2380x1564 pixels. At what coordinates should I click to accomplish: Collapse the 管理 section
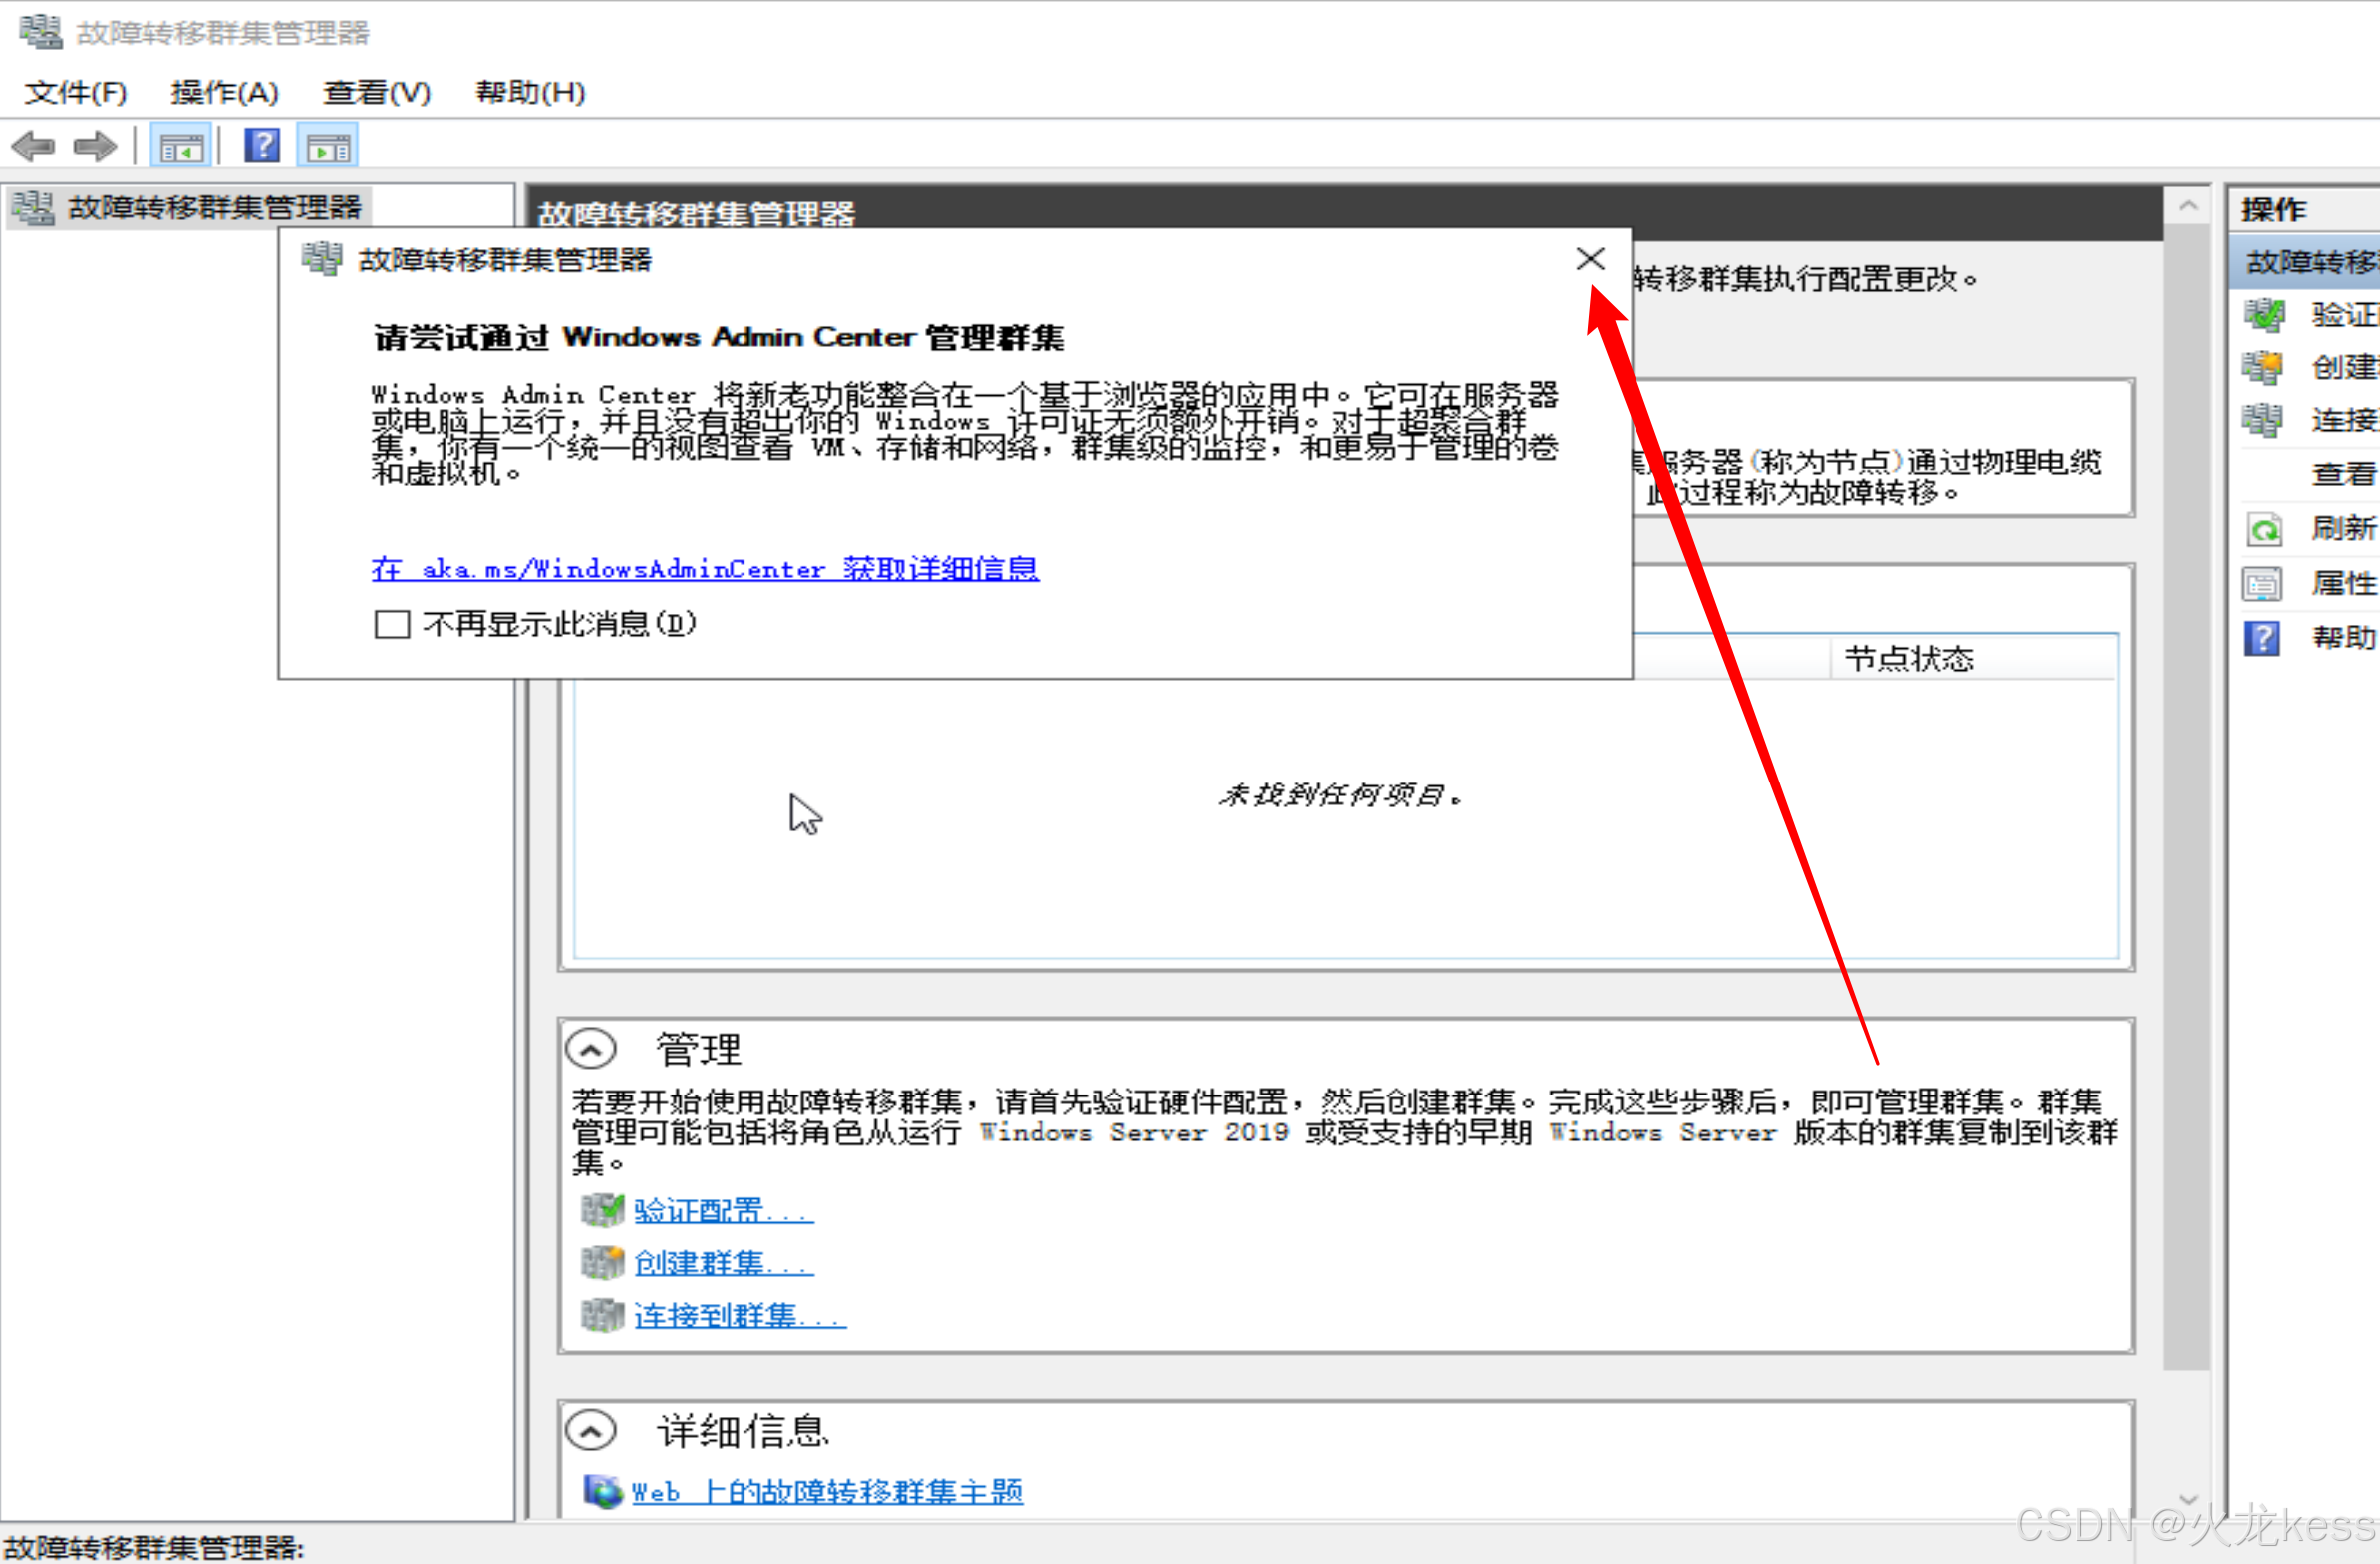[591, 1050]
